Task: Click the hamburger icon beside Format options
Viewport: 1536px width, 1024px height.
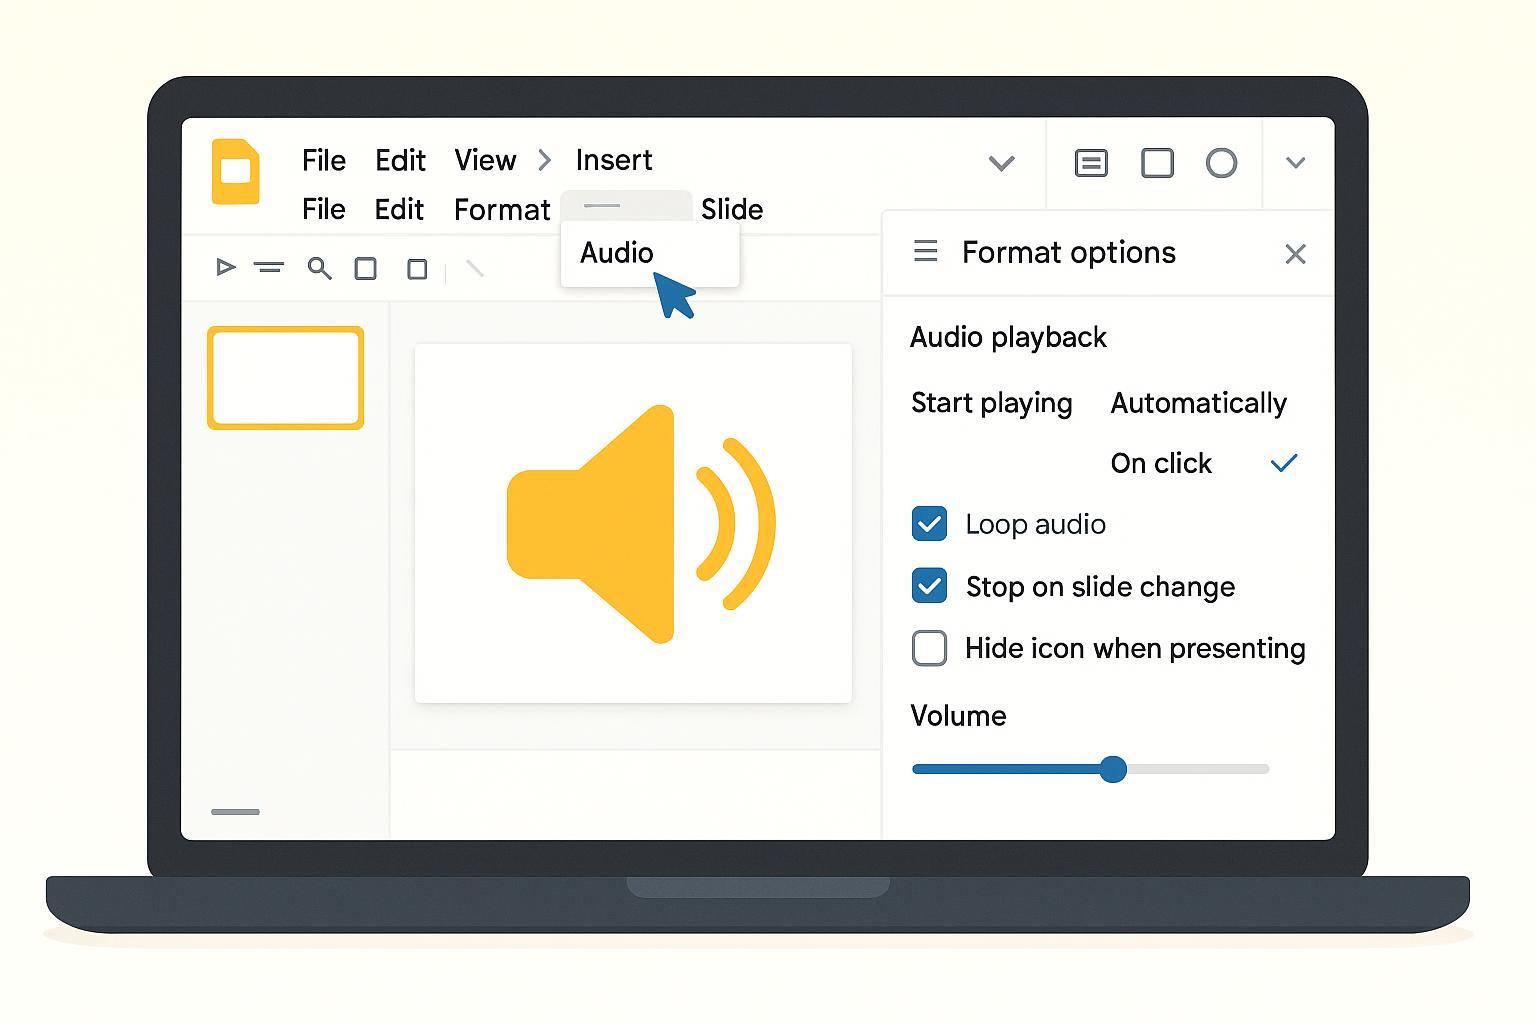Action: [926, 251]
